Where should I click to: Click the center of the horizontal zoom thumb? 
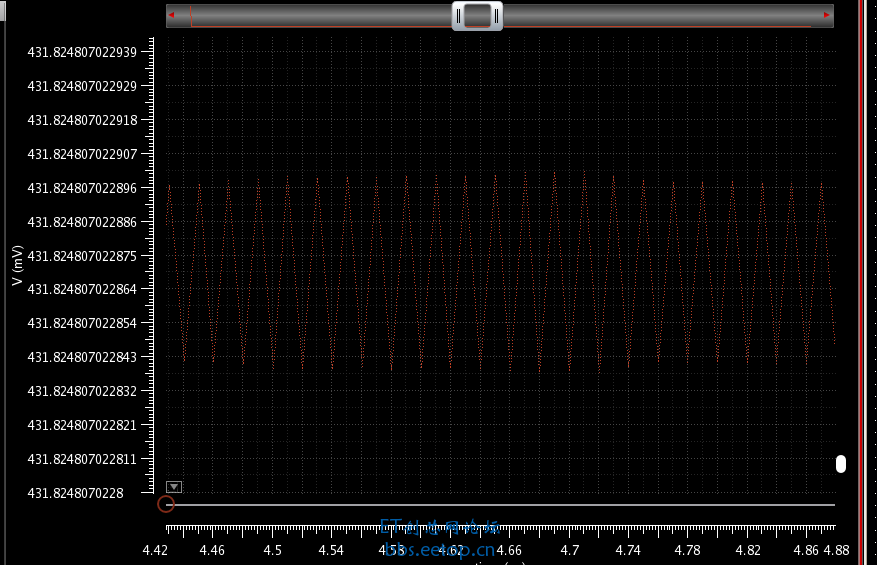[x=477, y=16]
